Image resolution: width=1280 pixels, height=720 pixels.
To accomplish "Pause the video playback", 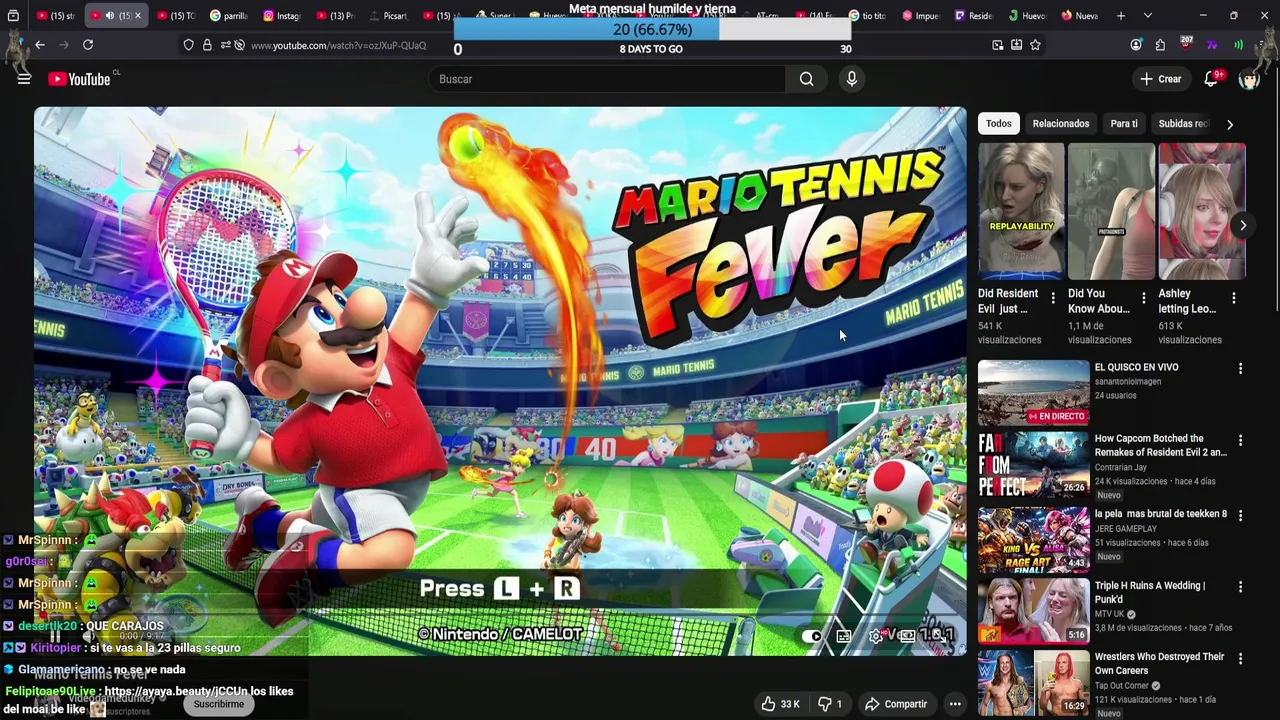I will [55, 635].
